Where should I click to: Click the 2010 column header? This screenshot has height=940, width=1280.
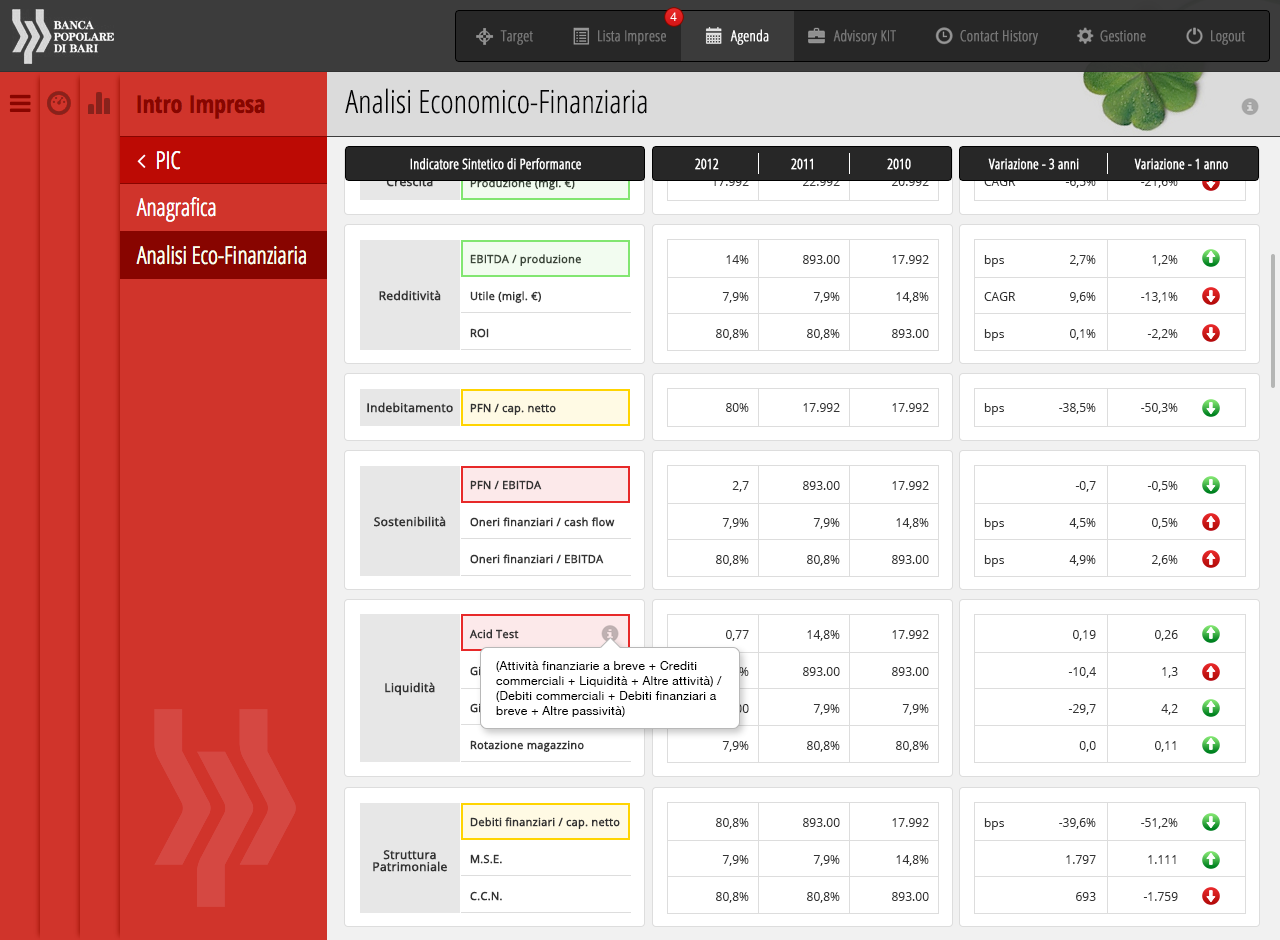pyautogui.click(x=898, y=164)
